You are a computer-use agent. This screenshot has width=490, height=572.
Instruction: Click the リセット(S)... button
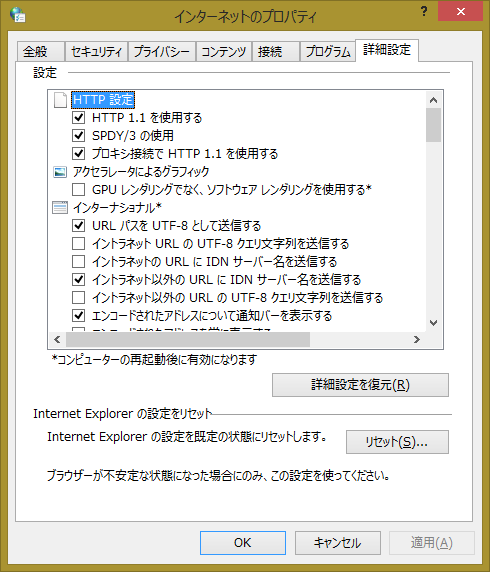(397, 442)
